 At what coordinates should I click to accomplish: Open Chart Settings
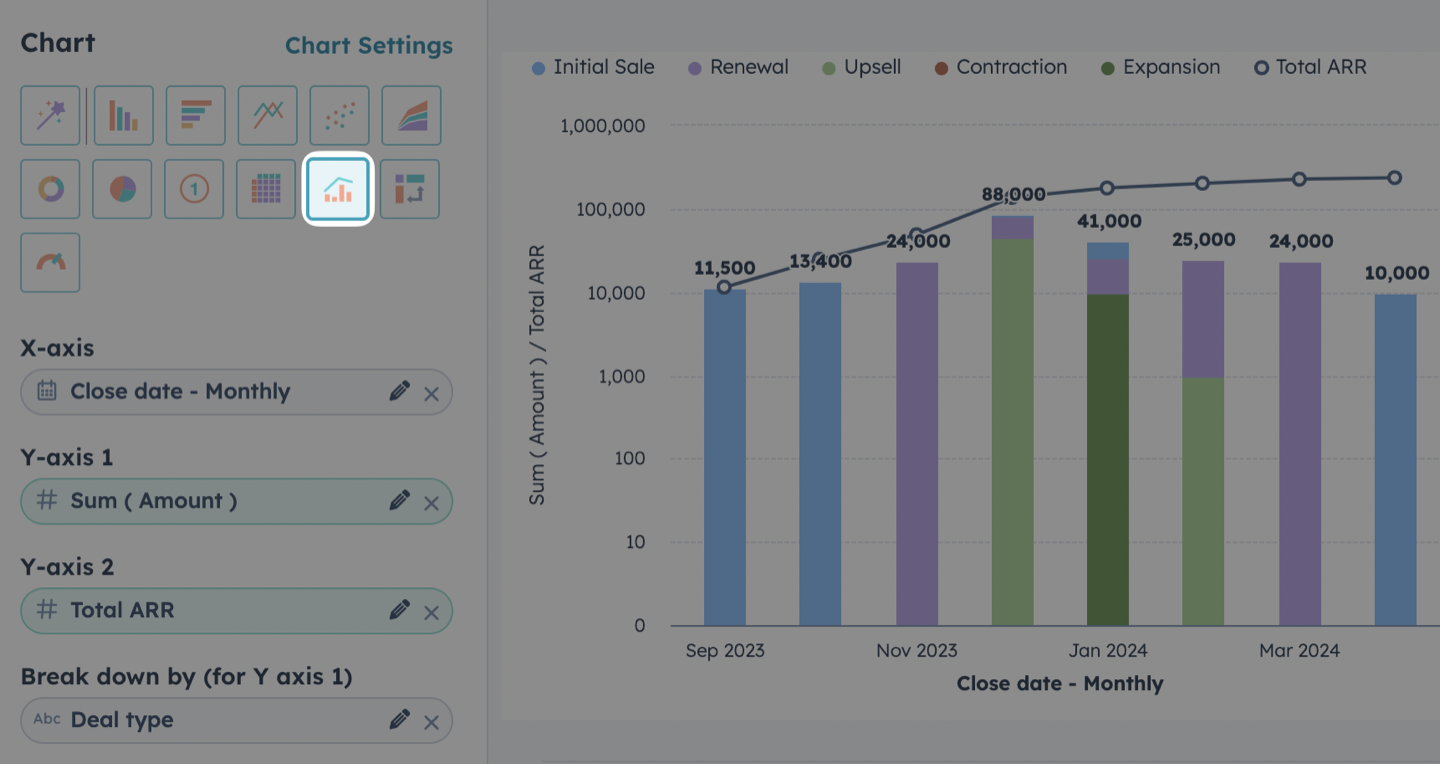(369, 46)
